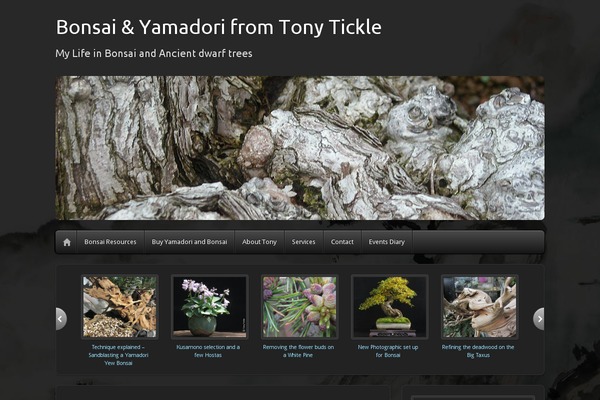Advance carousel with right arrow

[539, 318]
